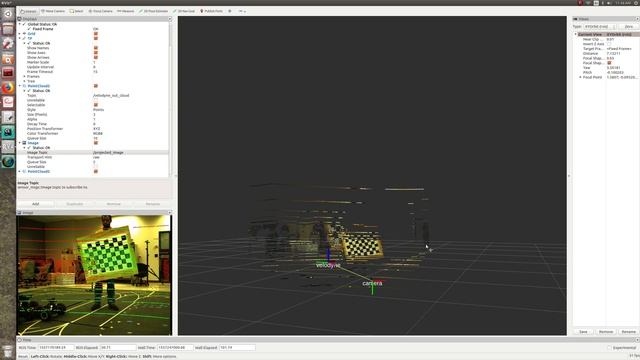
Task: Expand the last PointCloud2 node
Action: [x=20, y=171]
